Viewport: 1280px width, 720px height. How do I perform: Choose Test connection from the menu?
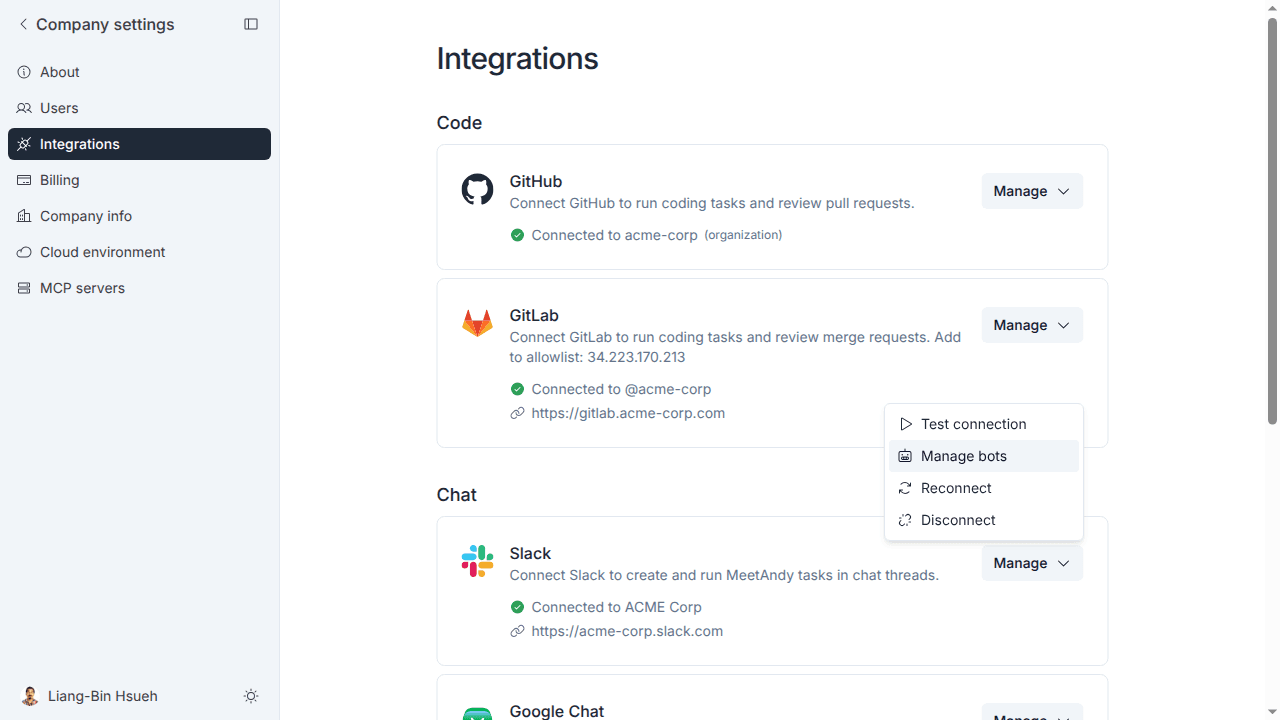click(984, 424)
